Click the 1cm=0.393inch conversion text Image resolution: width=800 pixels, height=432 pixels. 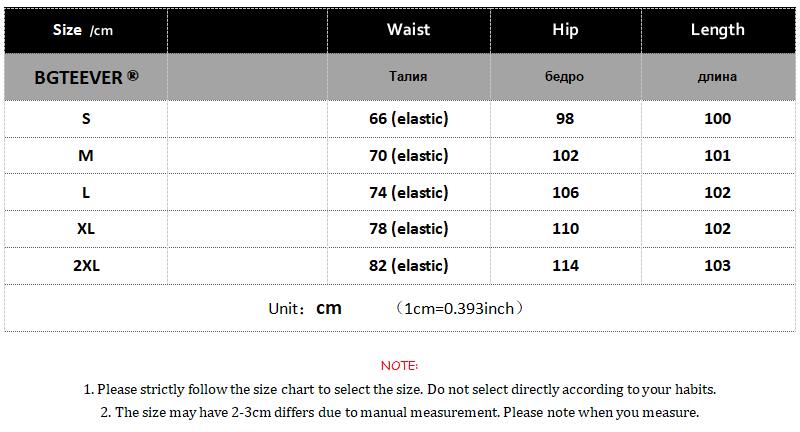[x=459, y=308]
